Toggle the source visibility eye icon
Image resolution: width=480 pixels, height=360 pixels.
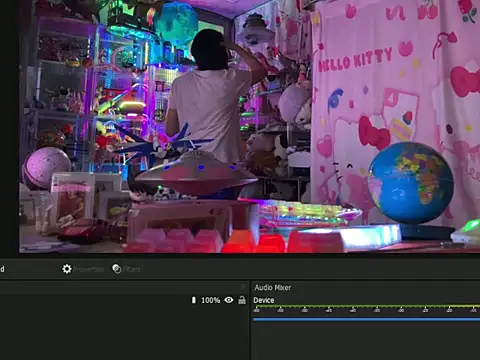click(229, 300)
